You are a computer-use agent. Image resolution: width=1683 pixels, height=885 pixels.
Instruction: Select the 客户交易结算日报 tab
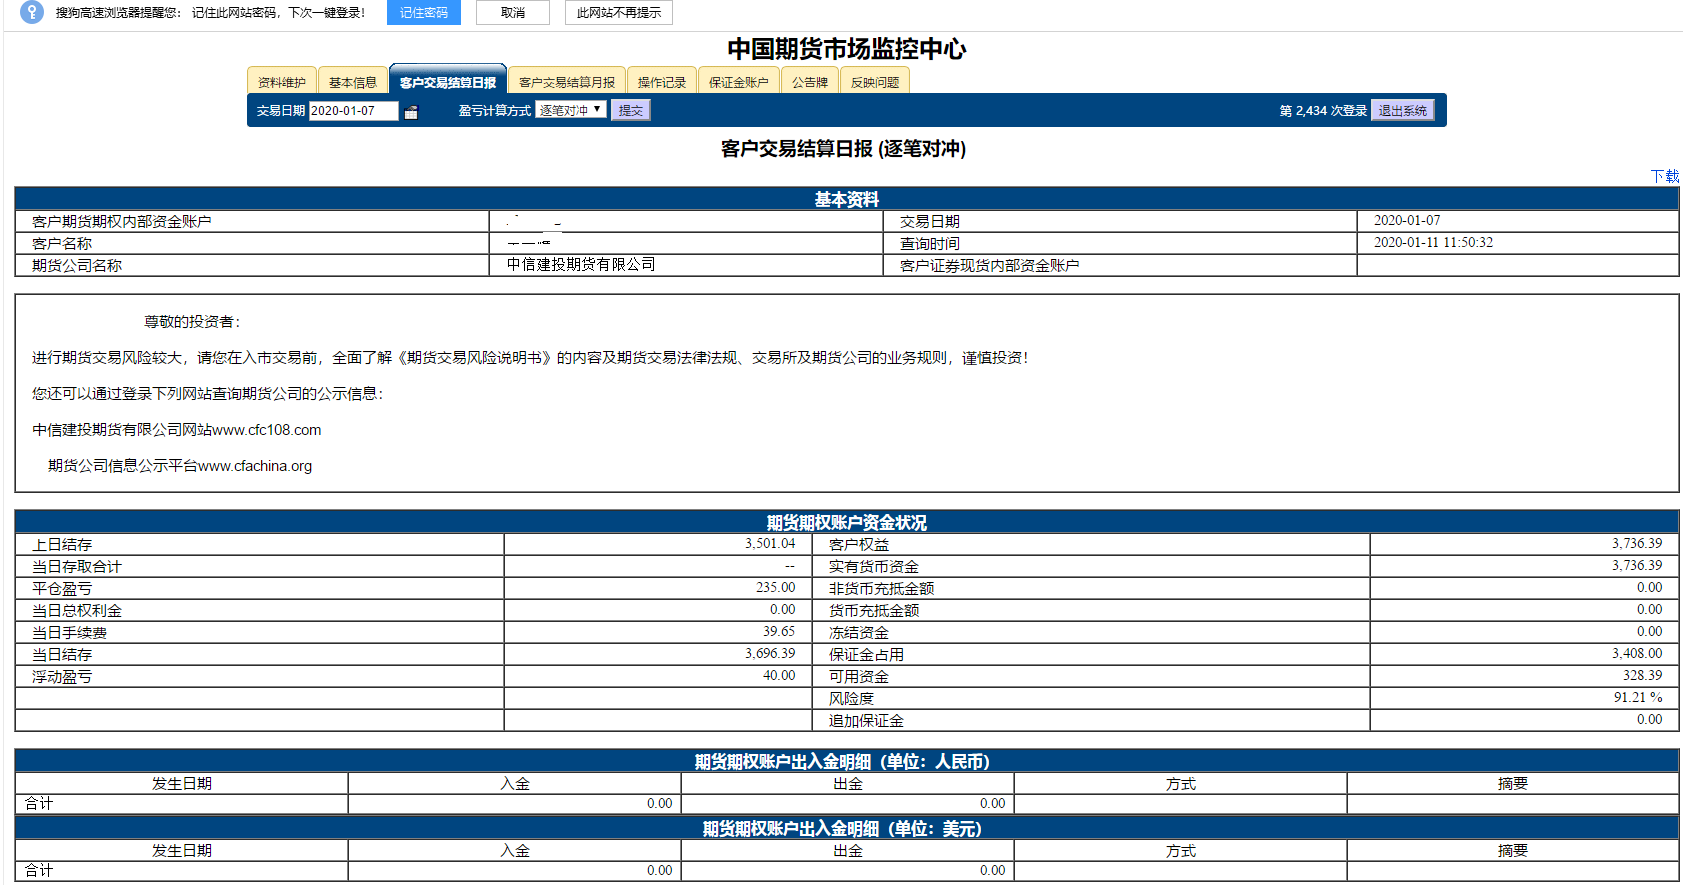point(448,82)
